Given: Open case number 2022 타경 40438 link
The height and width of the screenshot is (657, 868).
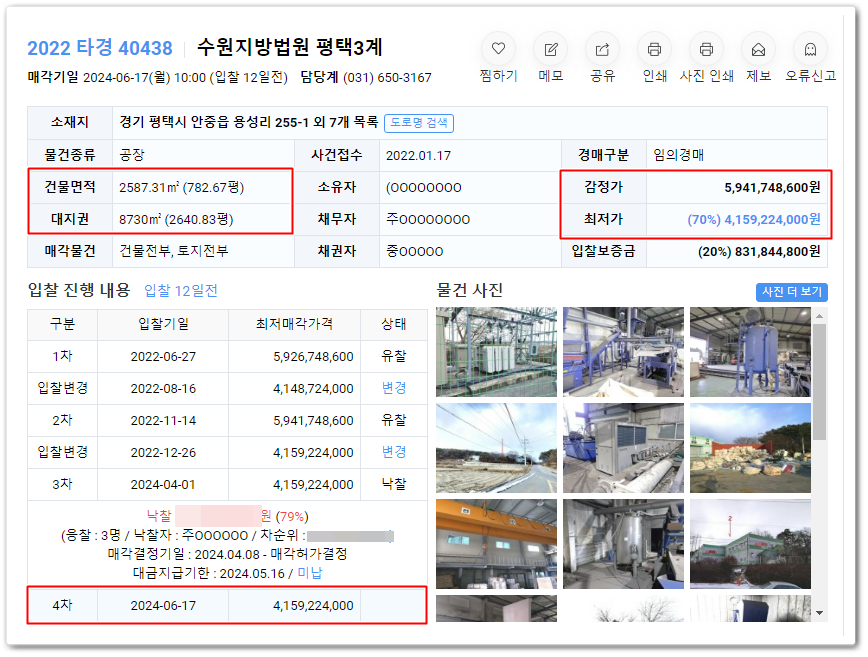Looking at the screenshot, I should [100, 48].
